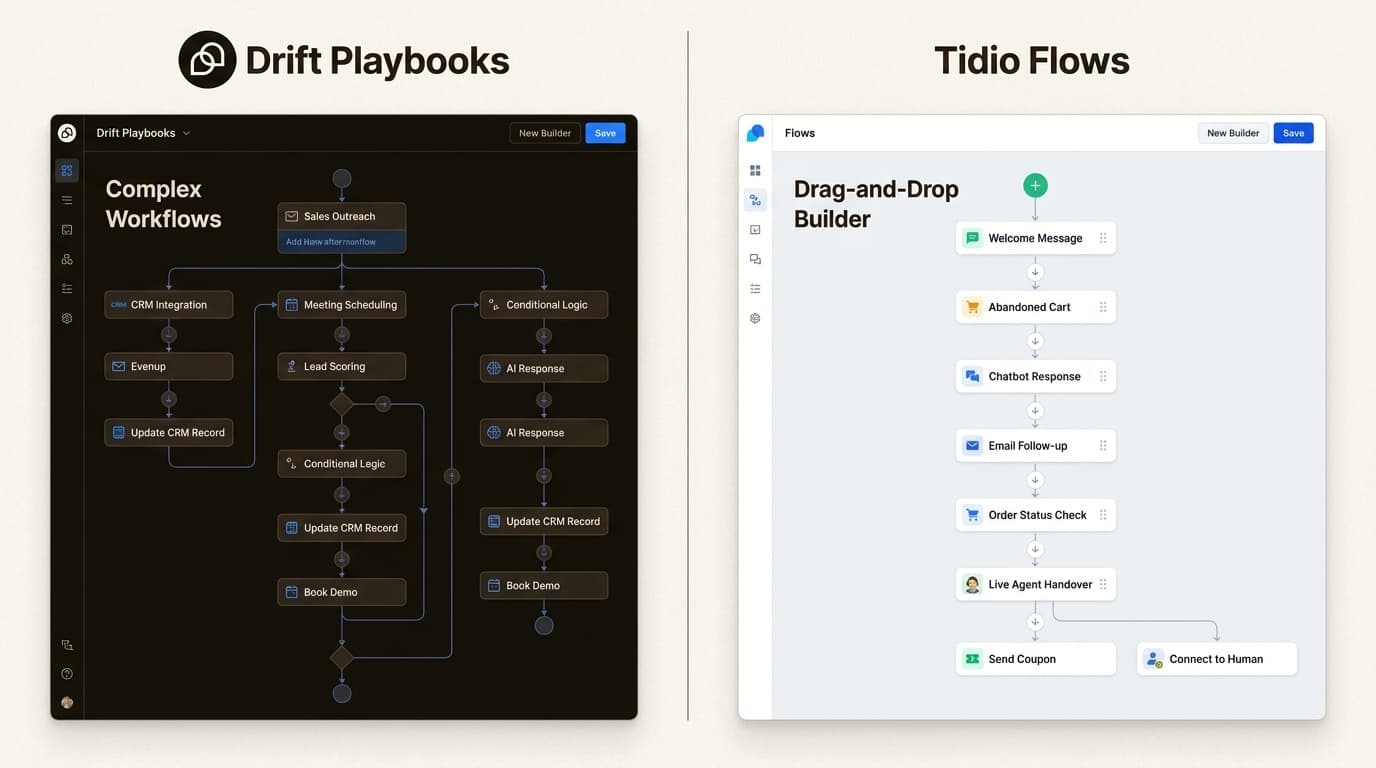
Task: Click the CRM badge icon on CRM Integration
Action: (x=118, y=305)
